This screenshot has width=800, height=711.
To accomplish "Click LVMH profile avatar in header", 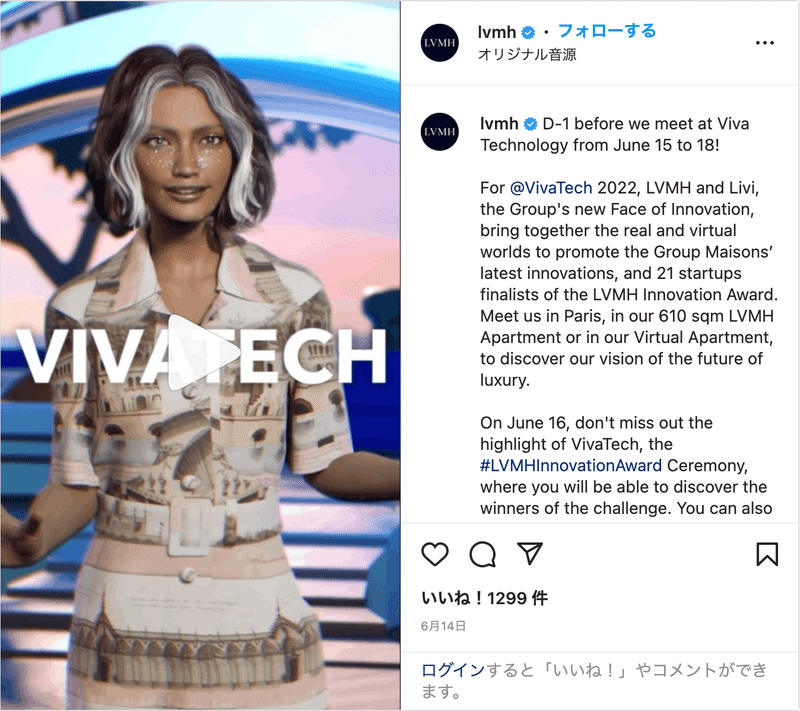I will tap(439, 43).
